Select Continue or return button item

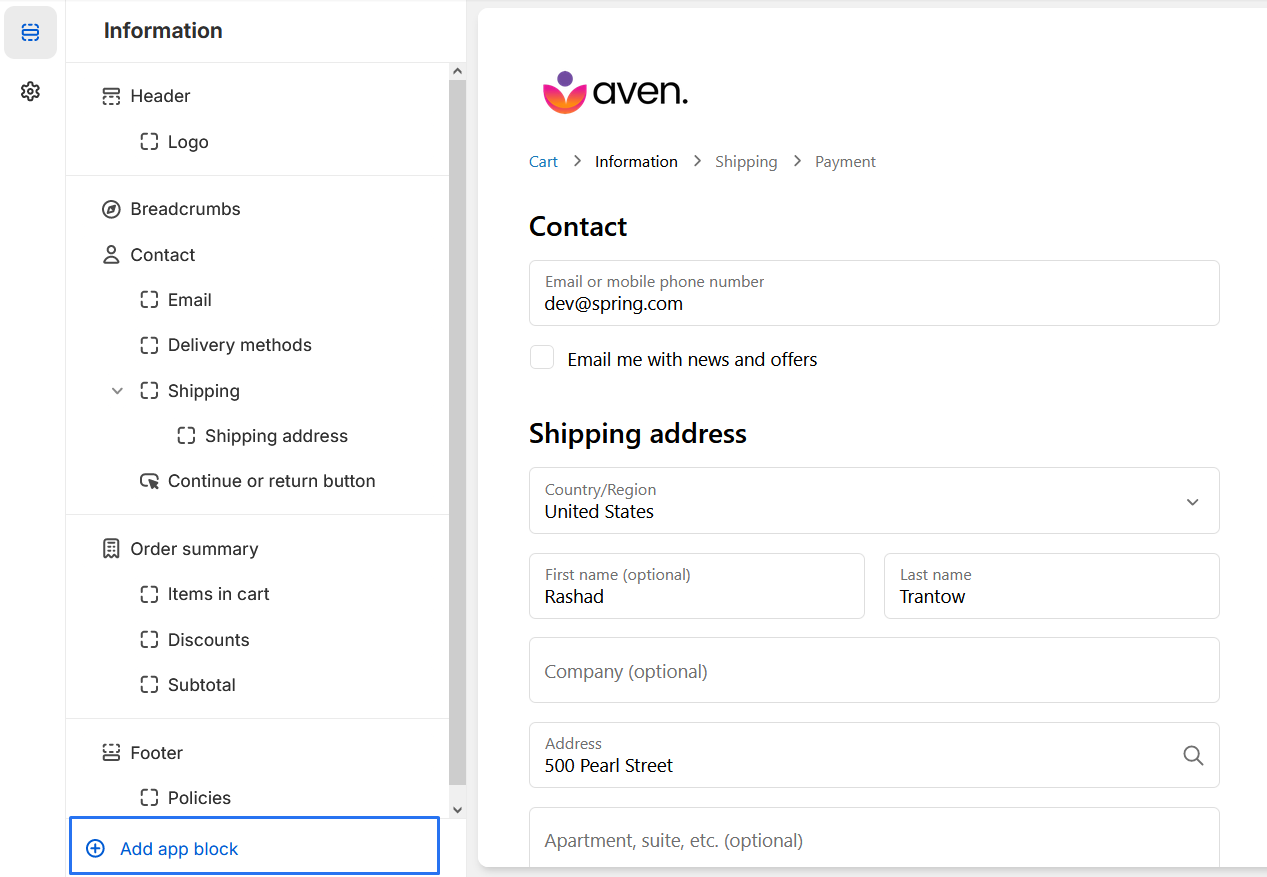(x=271, y=481)
